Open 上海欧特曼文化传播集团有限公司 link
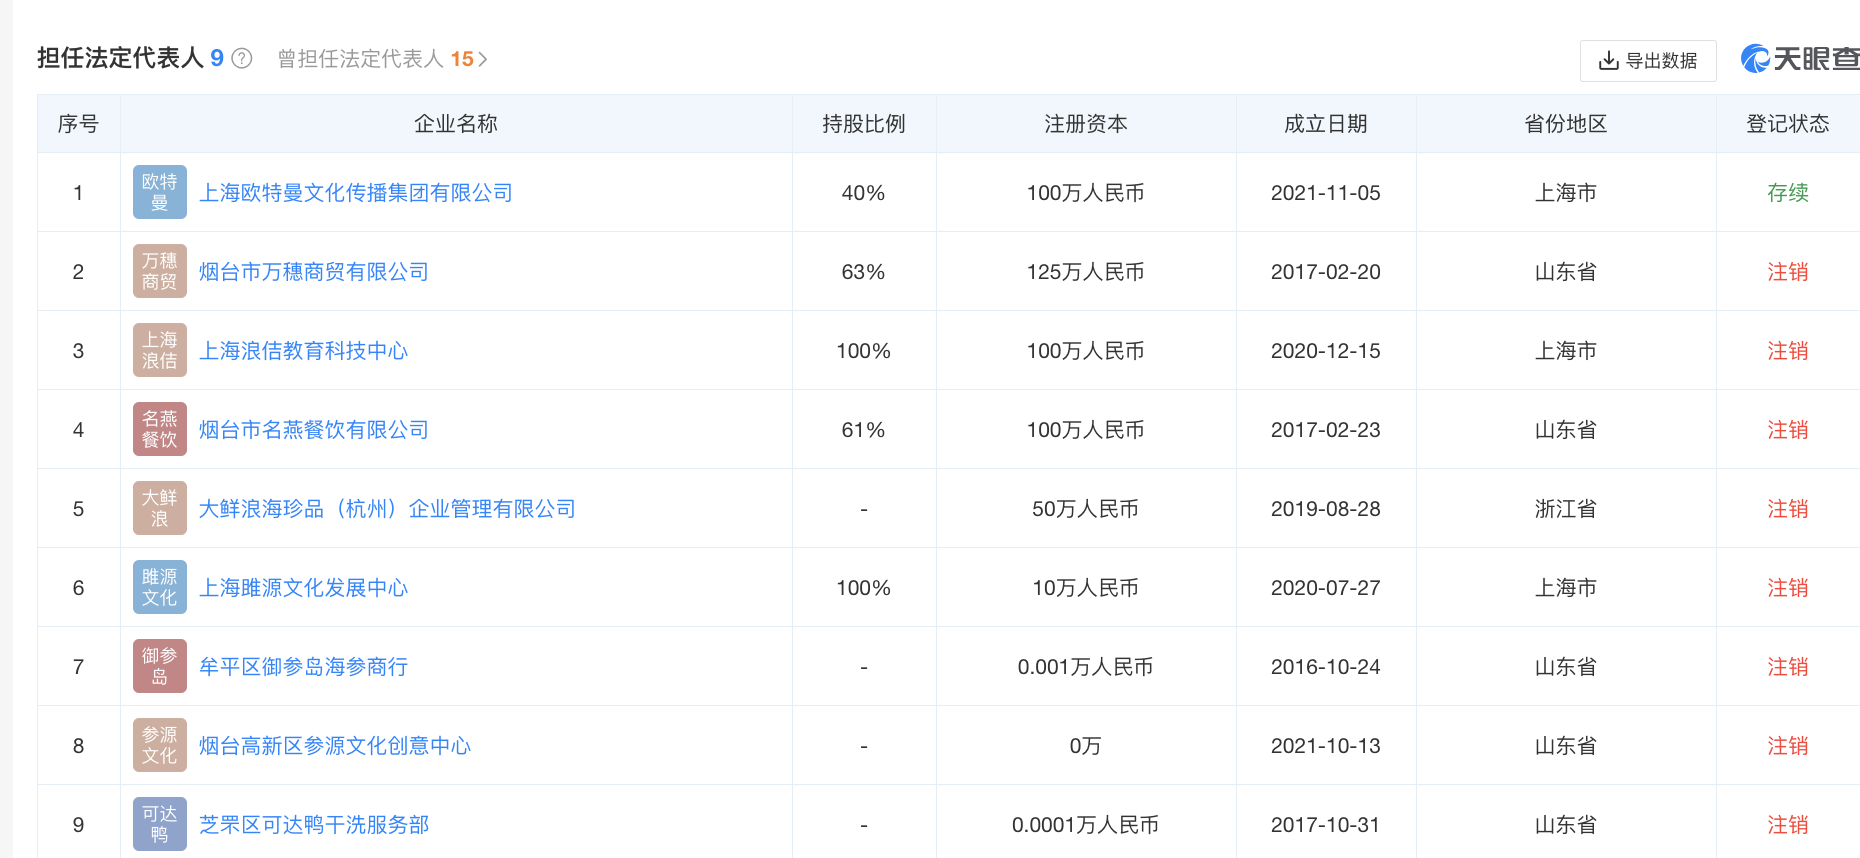1860x858 pixels. [355, 193]
